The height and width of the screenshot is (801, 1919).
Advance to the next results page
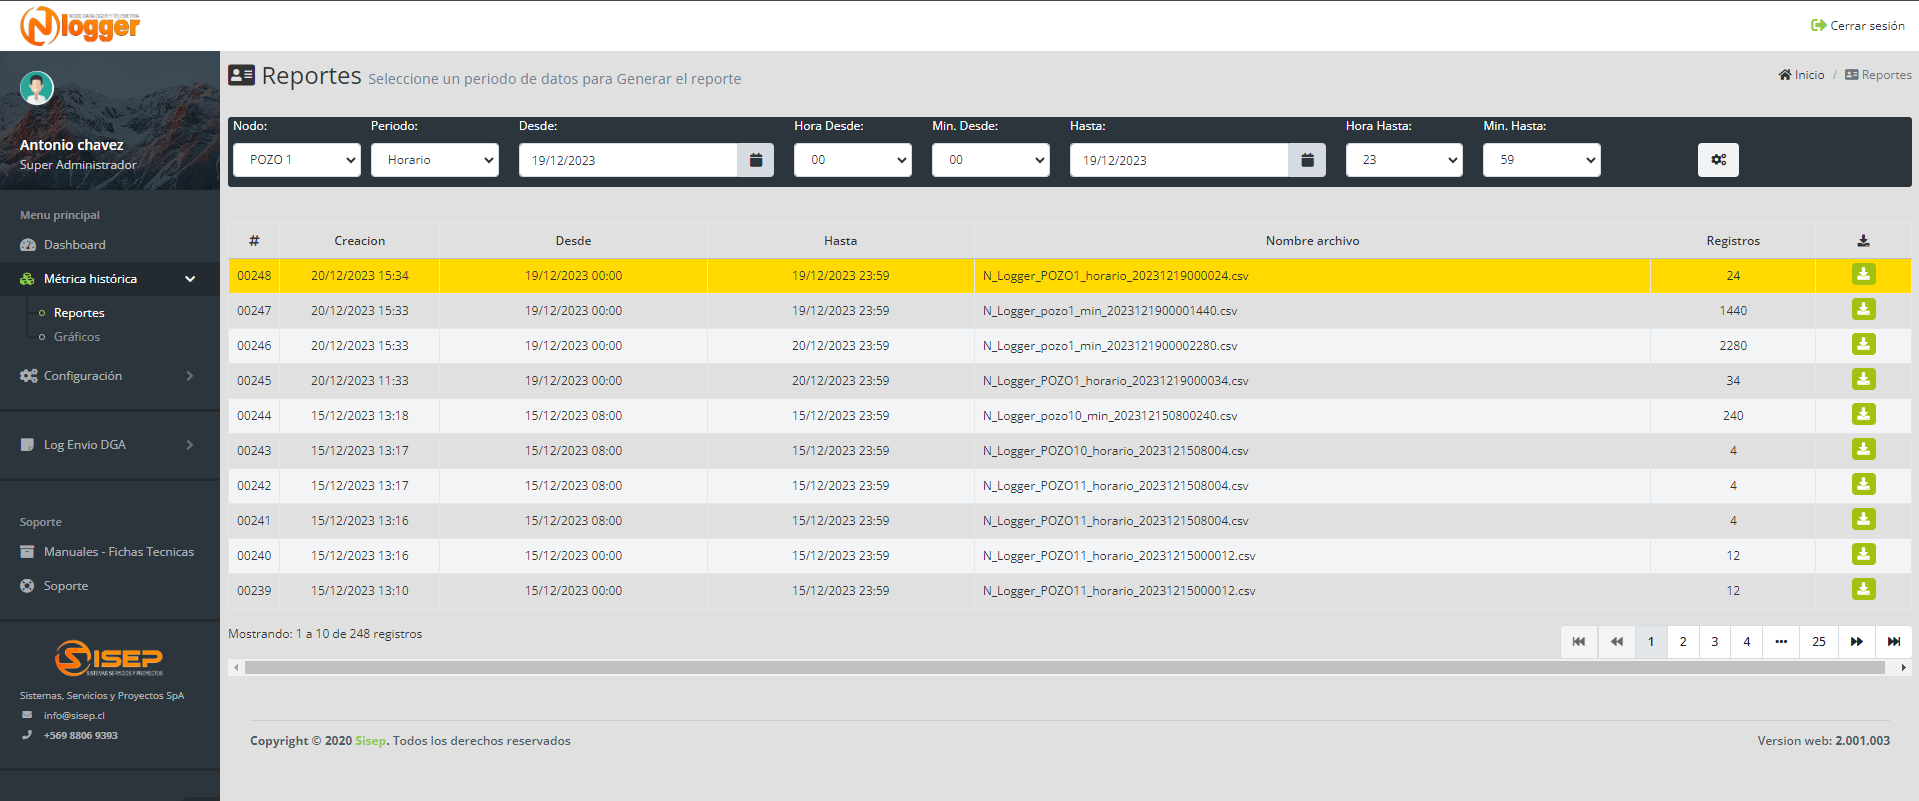[x=1856, y=642]
